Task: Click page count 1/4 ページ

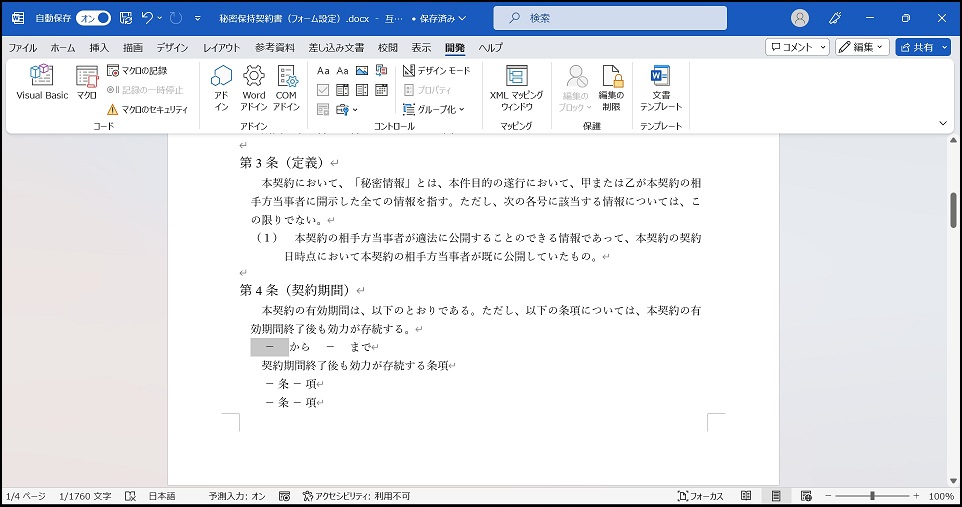Action: point(26,496)
